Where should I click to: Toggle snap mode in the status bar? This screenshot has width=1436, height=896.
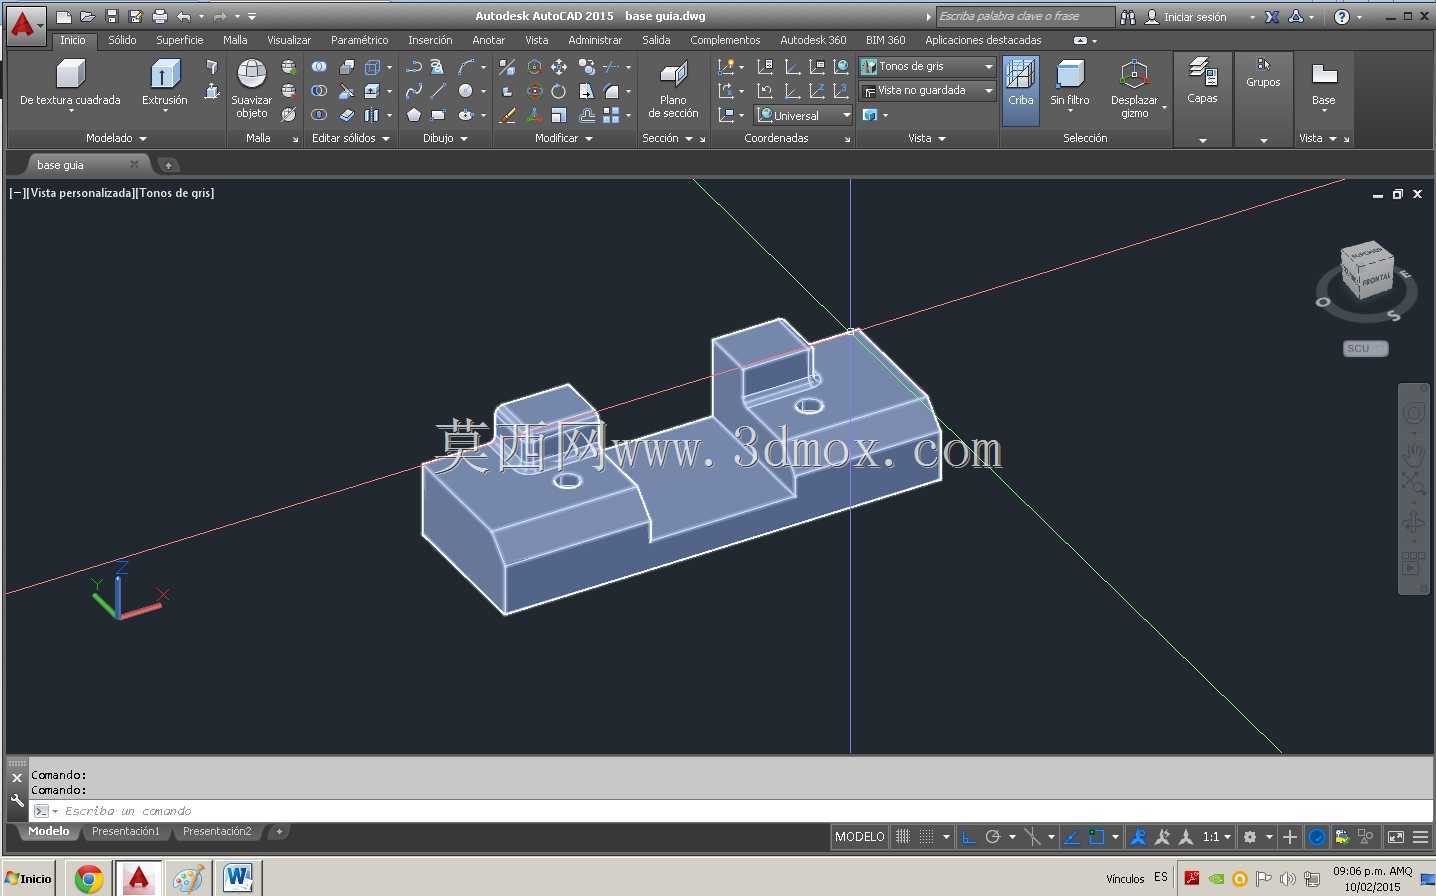point(927,837)
